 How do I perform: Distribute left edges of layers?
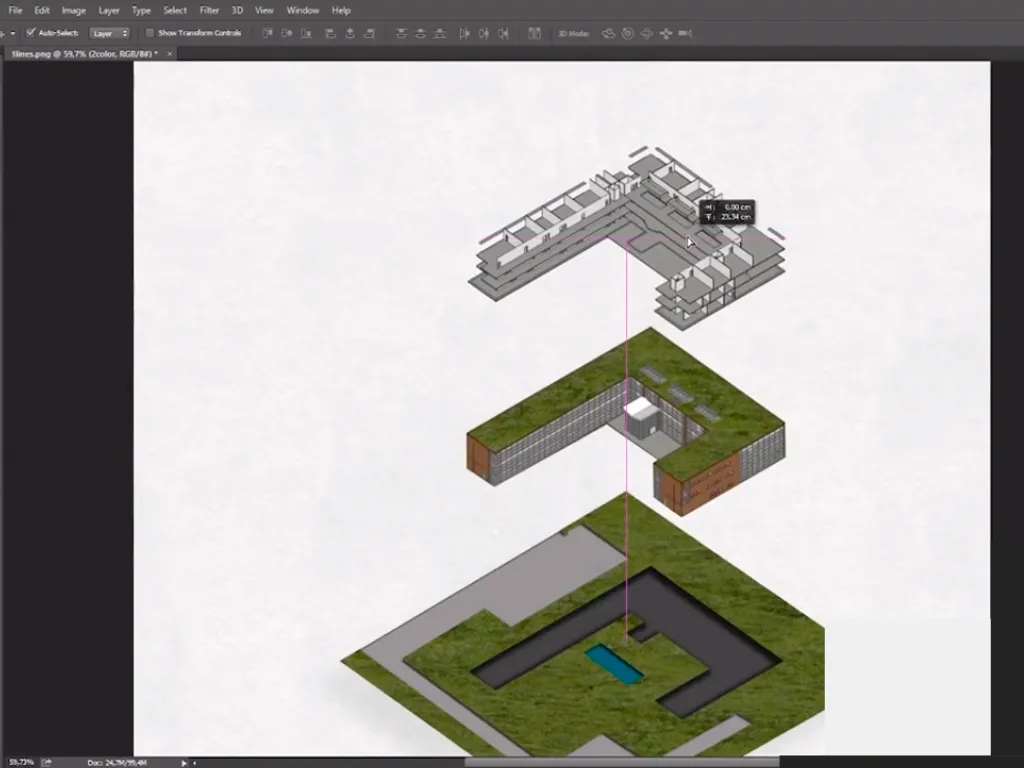[x=464, y=33]
